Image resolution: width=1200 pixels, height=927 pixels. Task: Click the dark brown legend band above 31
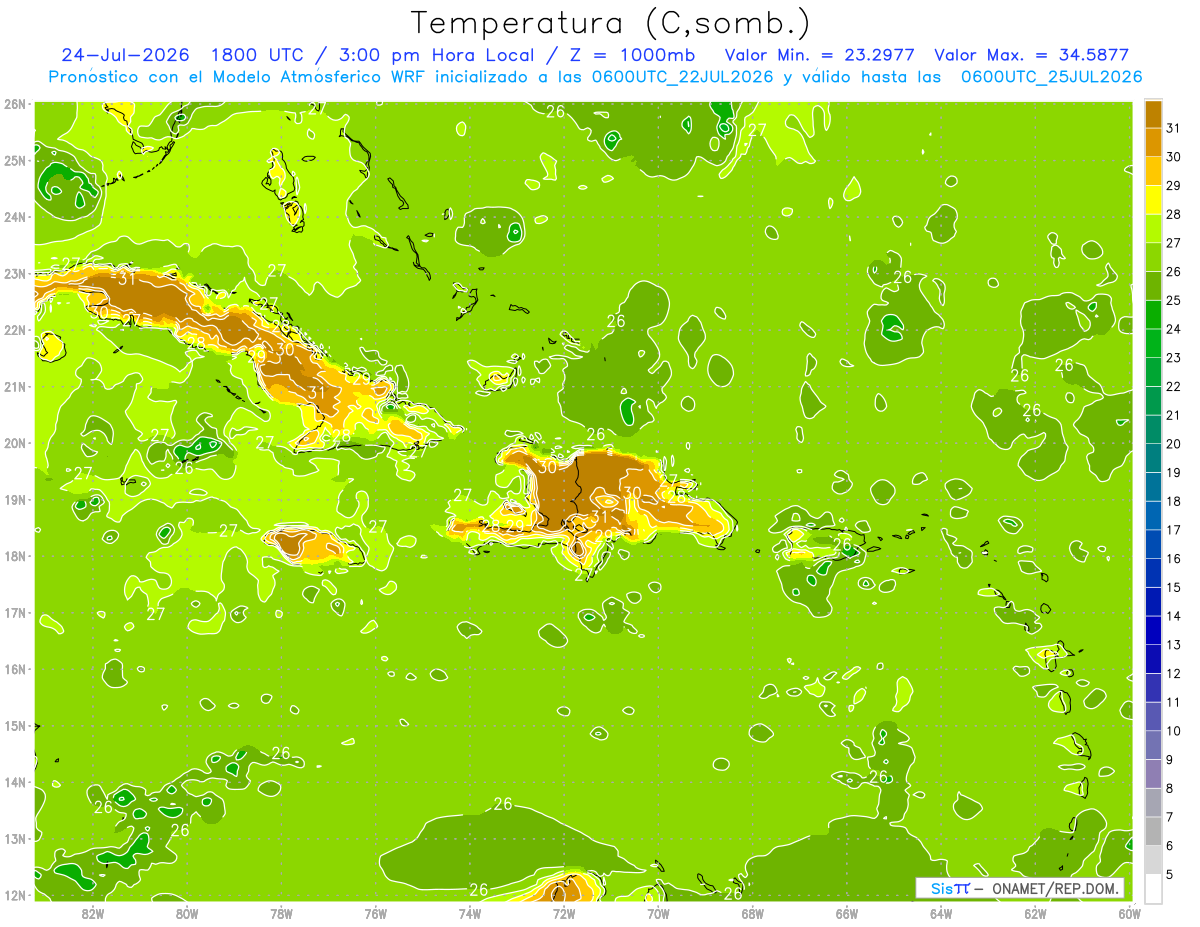pos(1153,113)
